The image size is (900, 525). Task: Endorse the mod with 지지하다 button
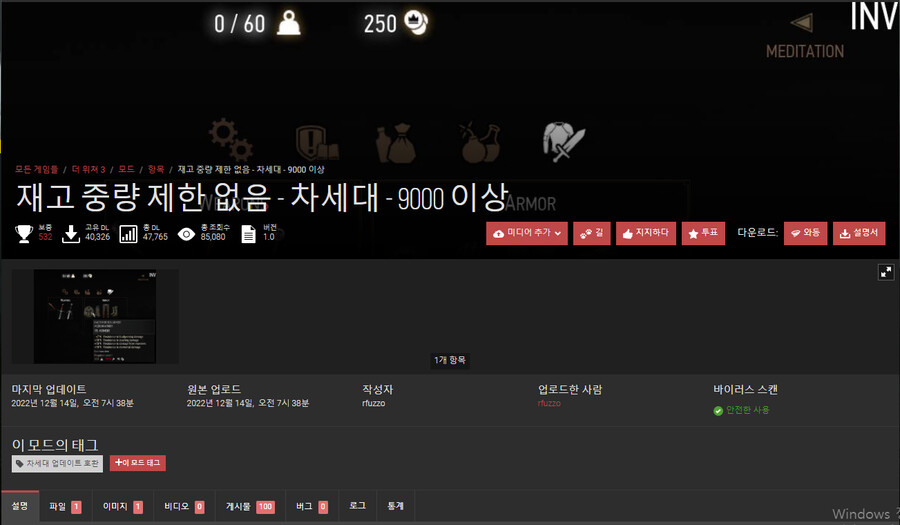pos(646,233)
